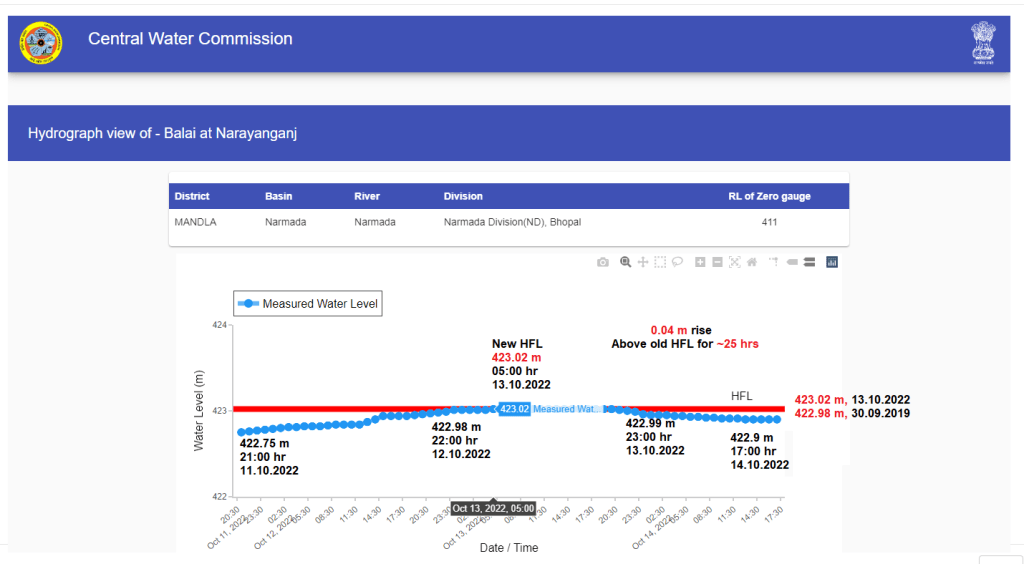Viewport: 1024px width, 564px height.
Task: Click the Autoscale chart icon
Action: [735, 262]
